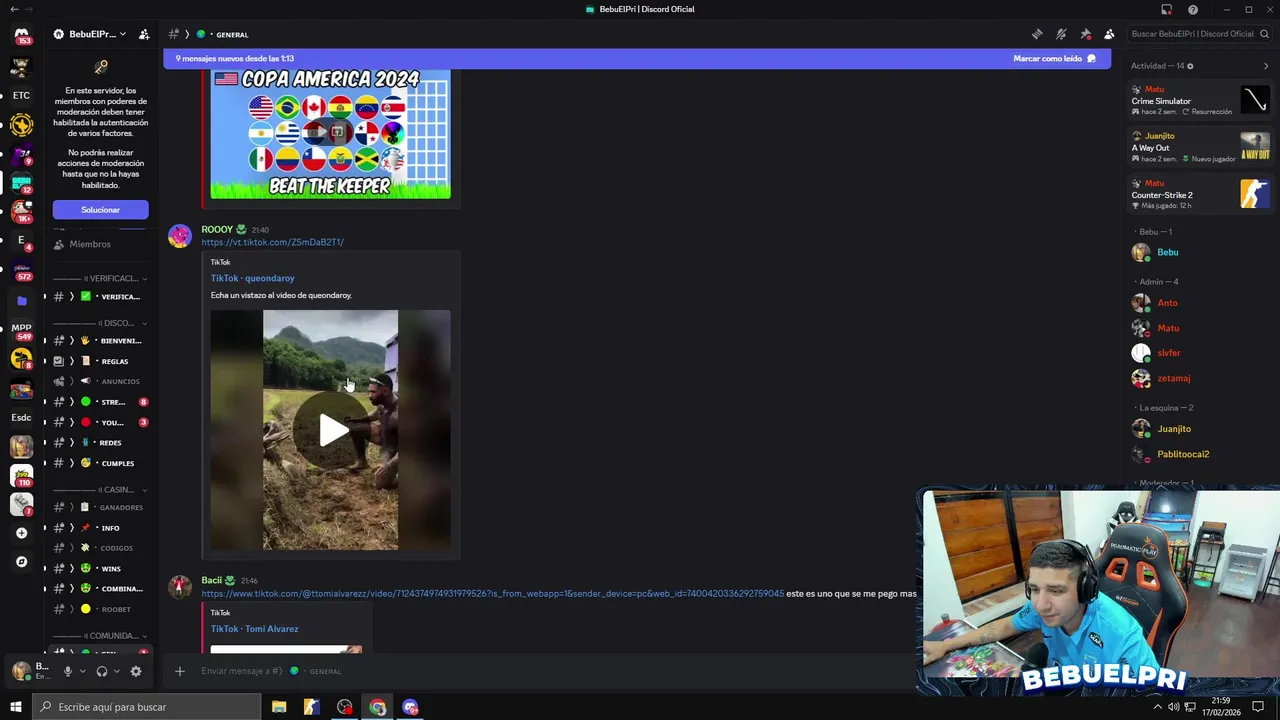Open the server folder icon

[21, 300]
